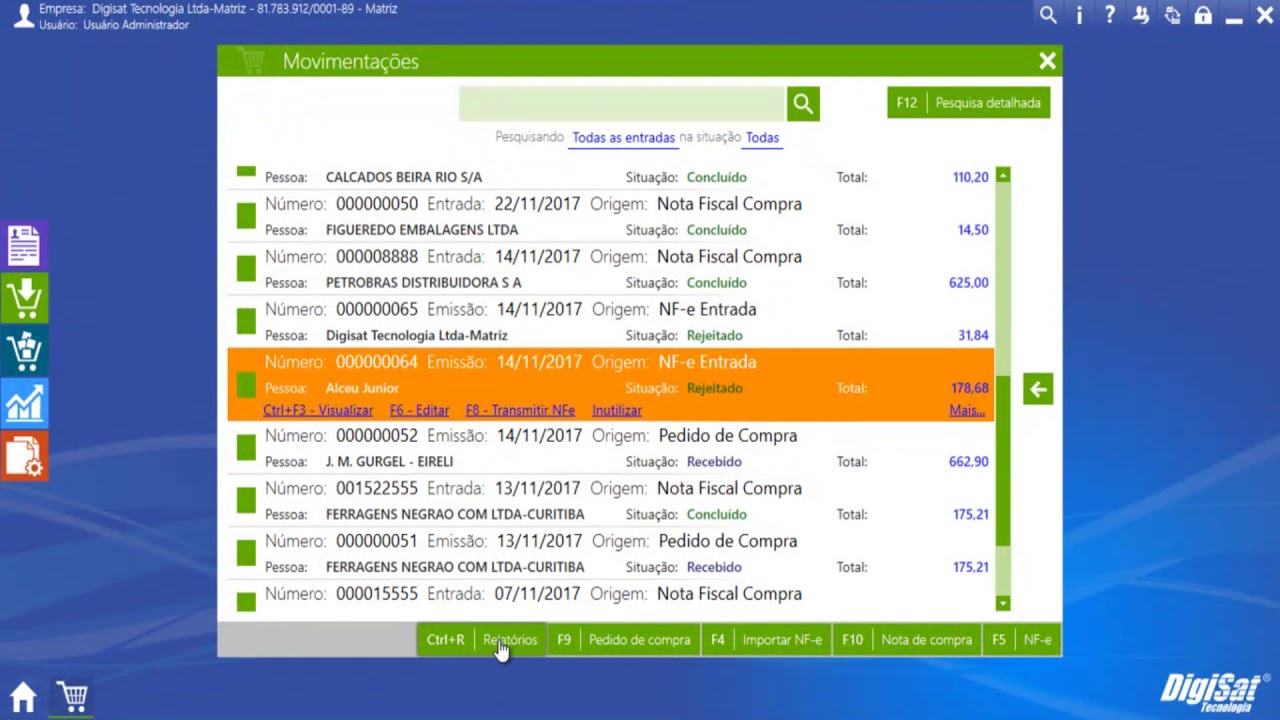Open the growth chart sidebar icon
This screenshot has height=720, width=1280.
click(x=24, y=403)
